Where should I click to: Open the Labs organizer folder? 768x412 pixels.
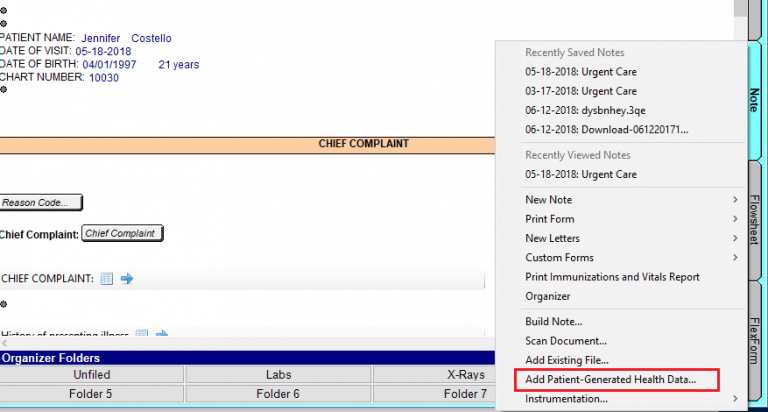(278, 375)
